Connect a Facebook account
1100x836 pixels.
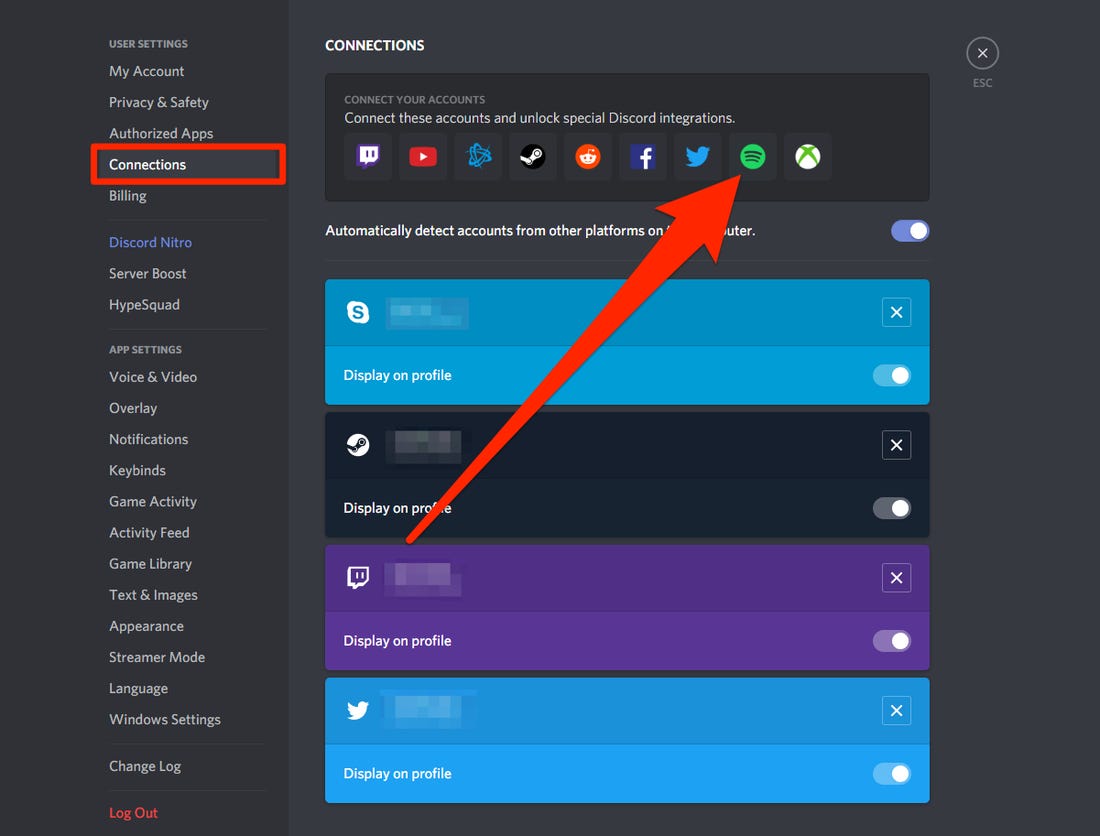(x=642, y=157)
